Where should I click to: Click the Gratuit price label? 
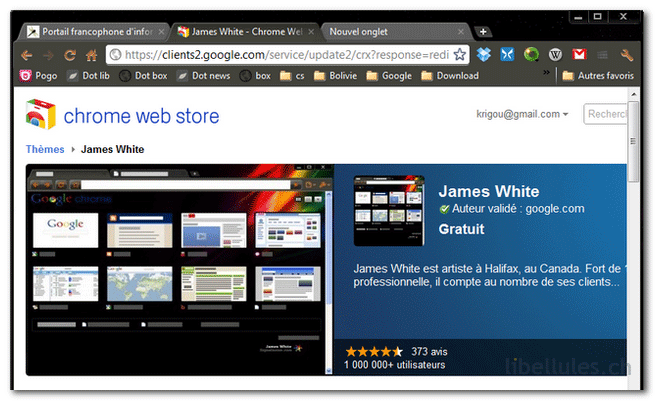461,229
